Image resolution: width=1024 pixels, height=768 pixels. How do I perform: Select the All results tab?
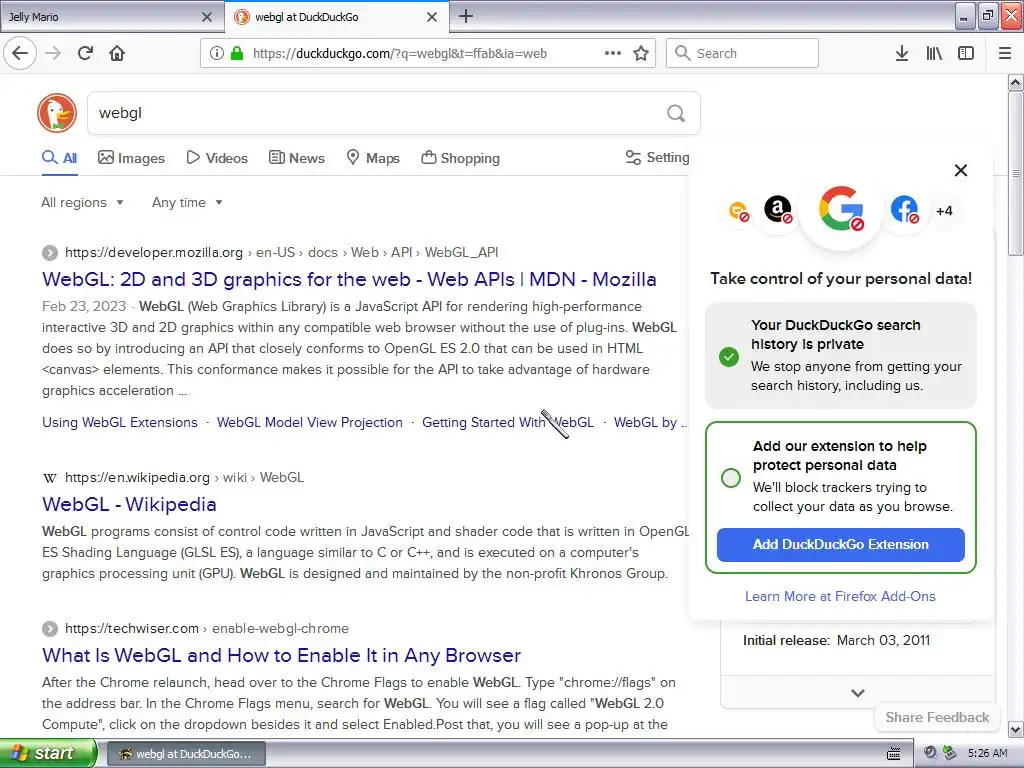click(59, 158)
